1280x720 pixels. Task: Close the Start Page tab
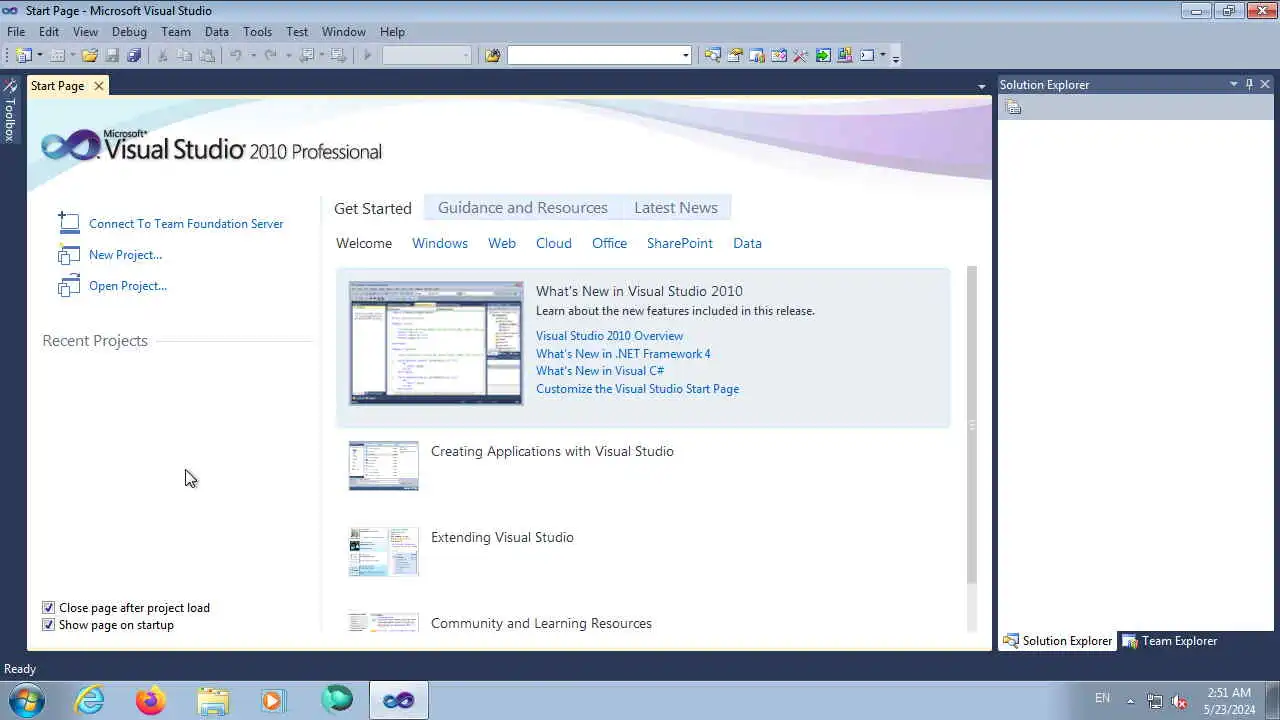pos(98,86)
